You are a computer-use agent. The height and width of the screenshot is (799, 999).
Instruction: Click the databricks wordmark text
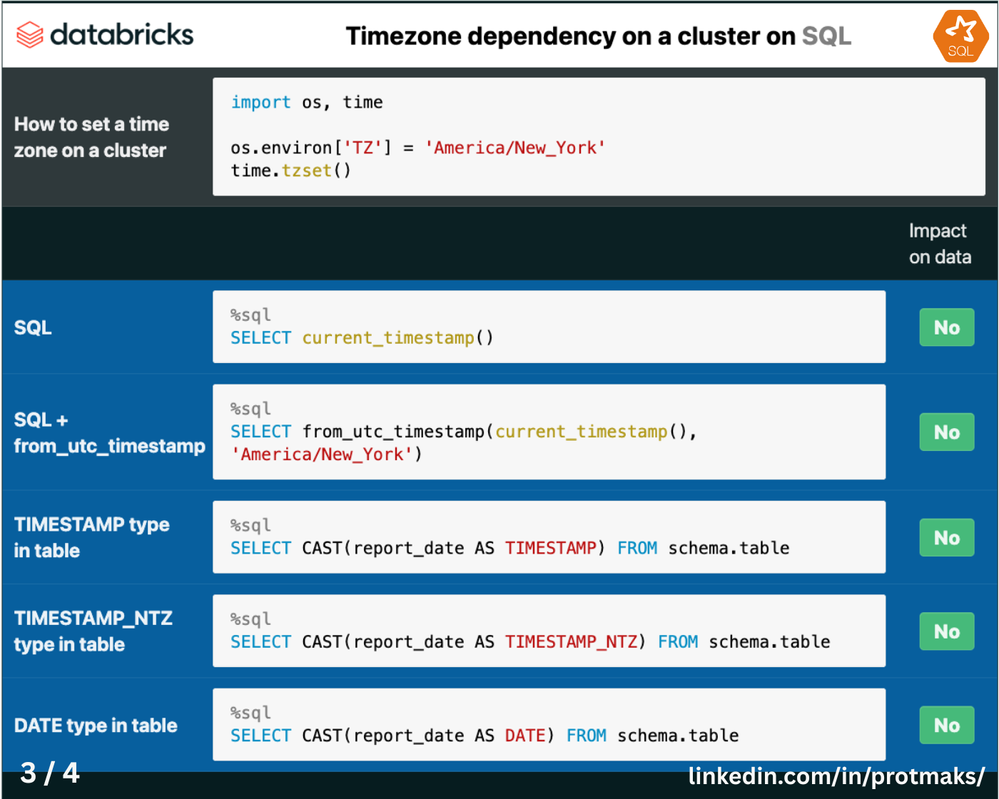click(121, 35)
